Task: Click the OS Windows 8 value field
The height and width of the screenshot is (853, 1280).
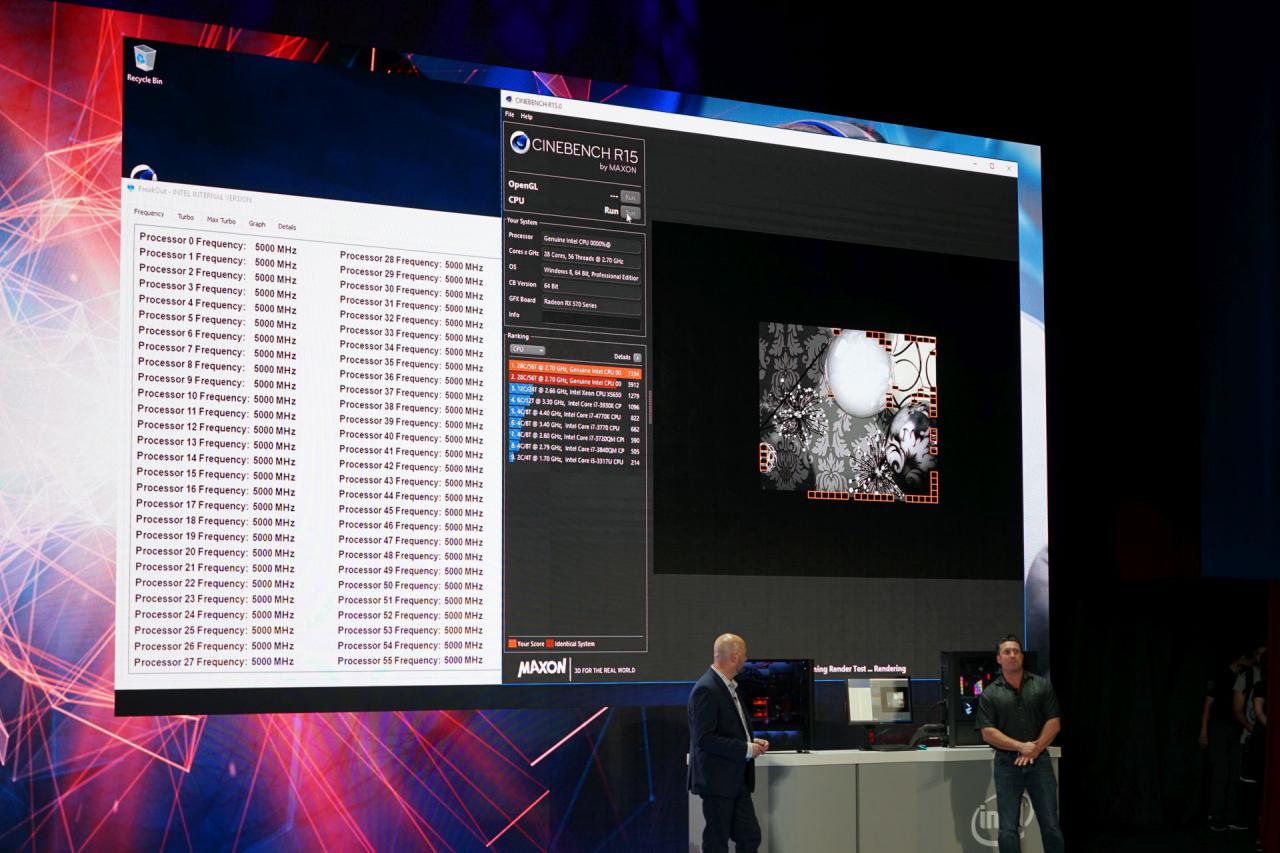Action: (591, 274)
